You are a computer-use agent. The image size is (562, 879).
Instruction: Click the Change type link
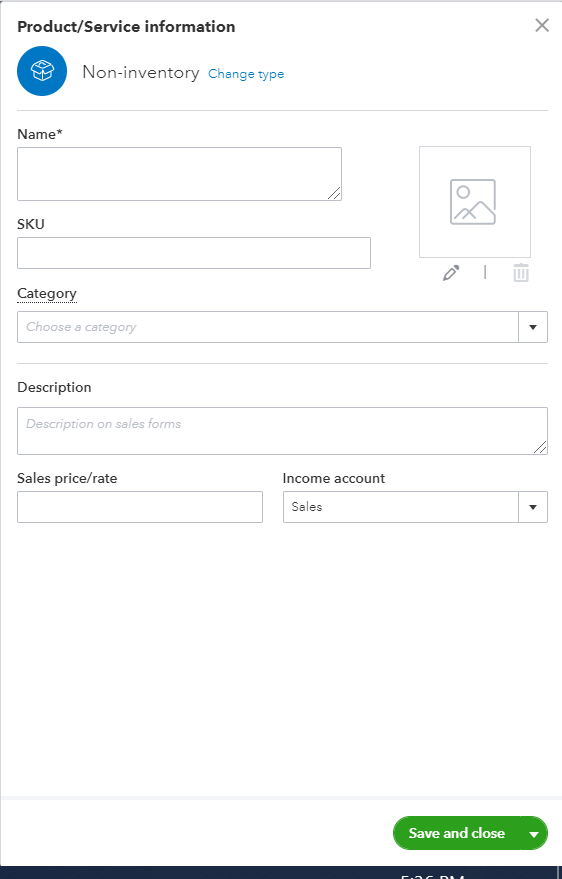(246, 74)
